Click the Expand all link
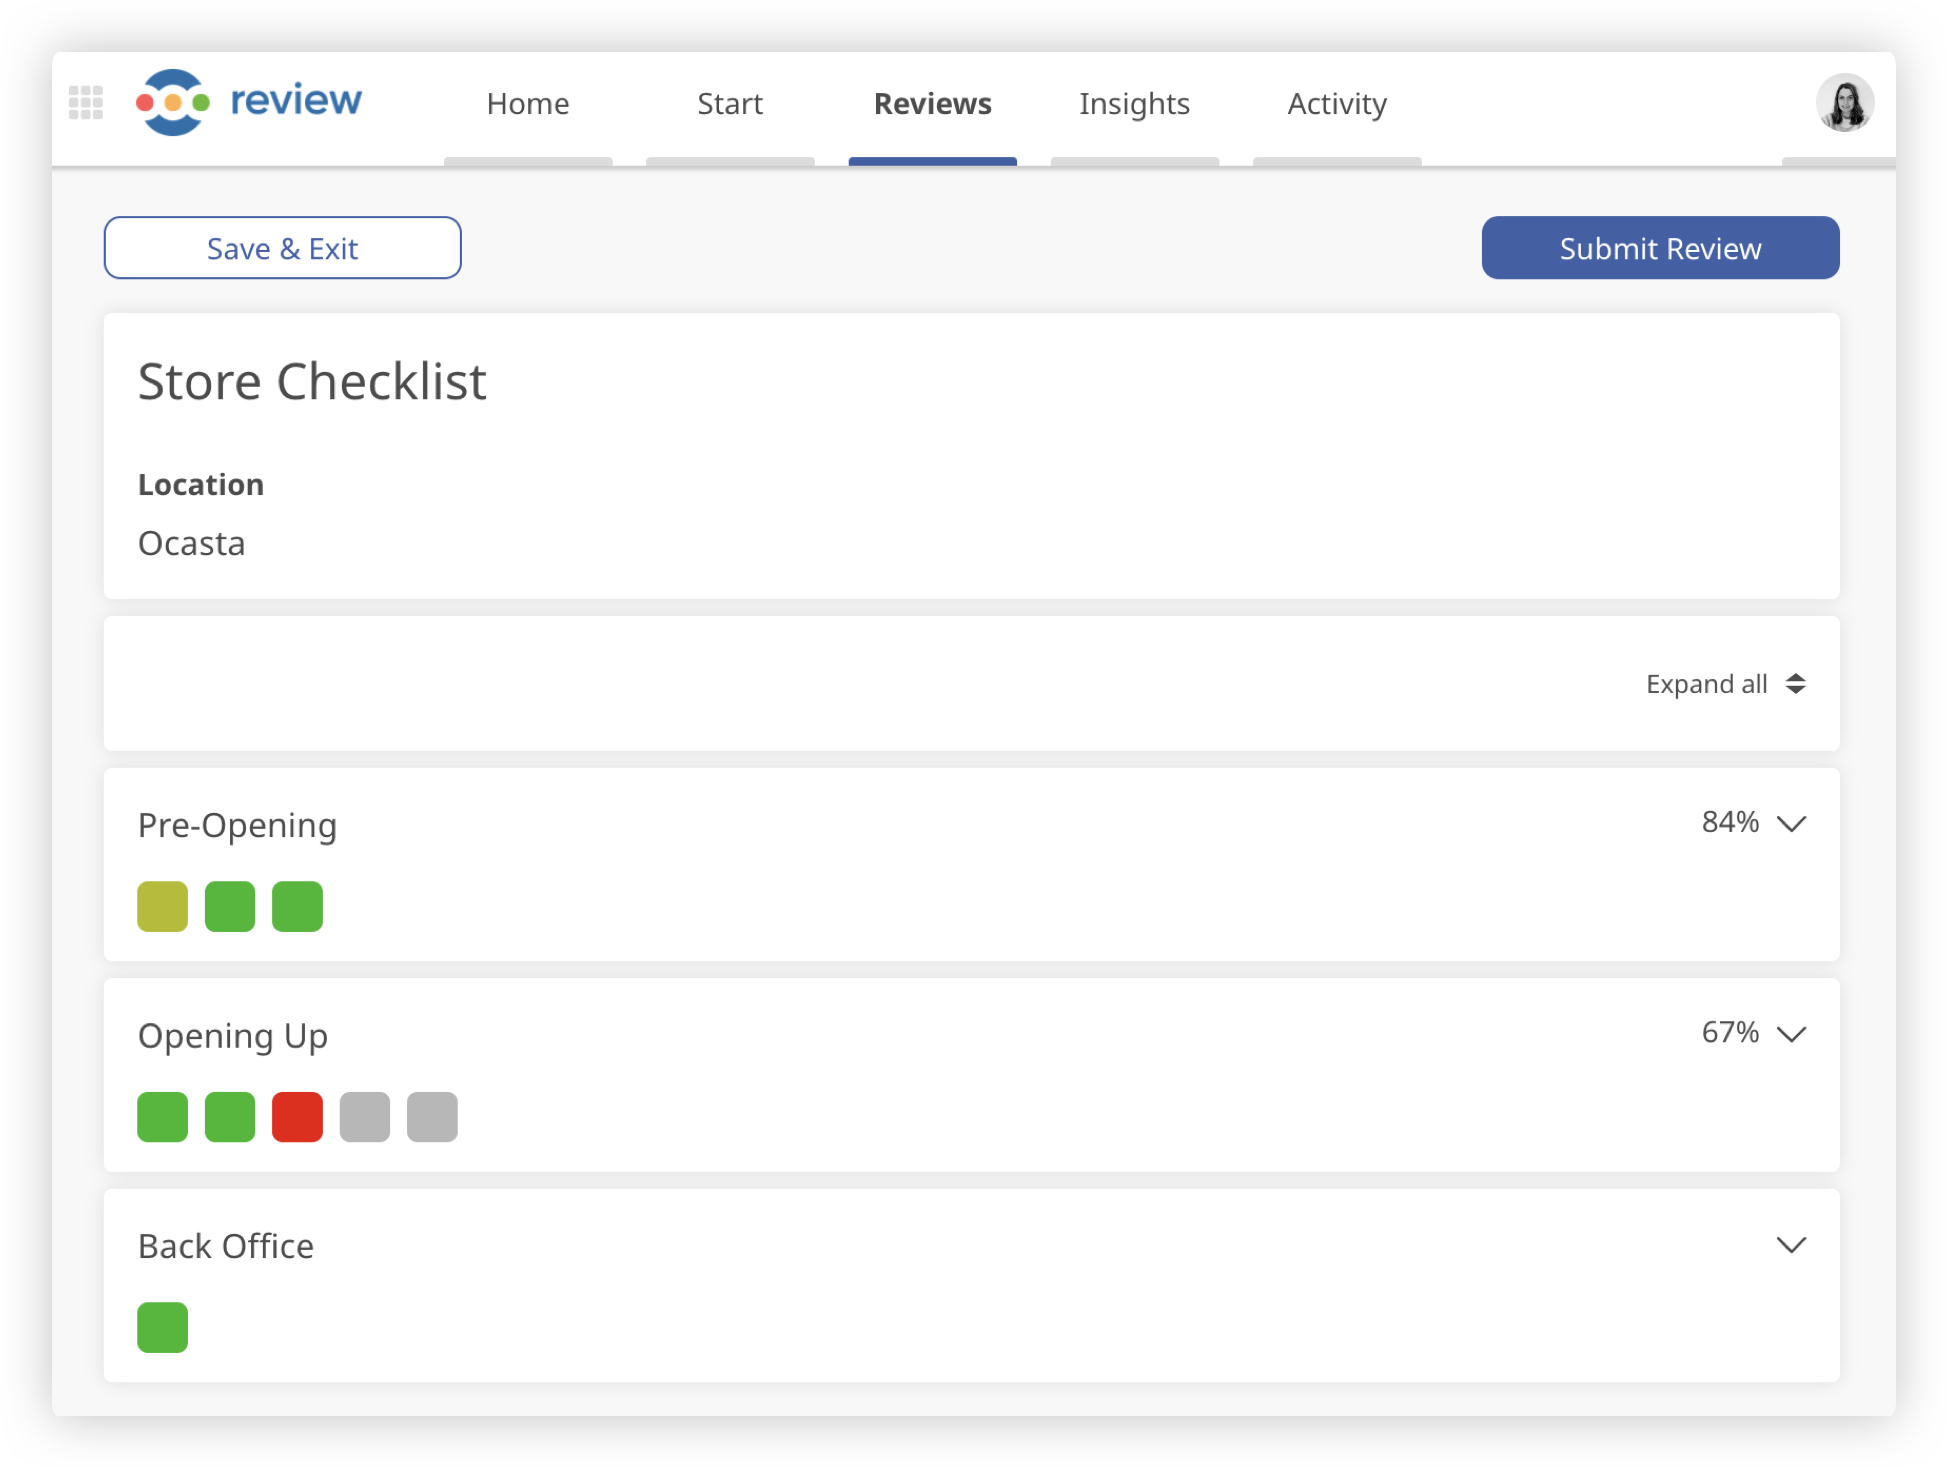 [x=1706, y=684]
